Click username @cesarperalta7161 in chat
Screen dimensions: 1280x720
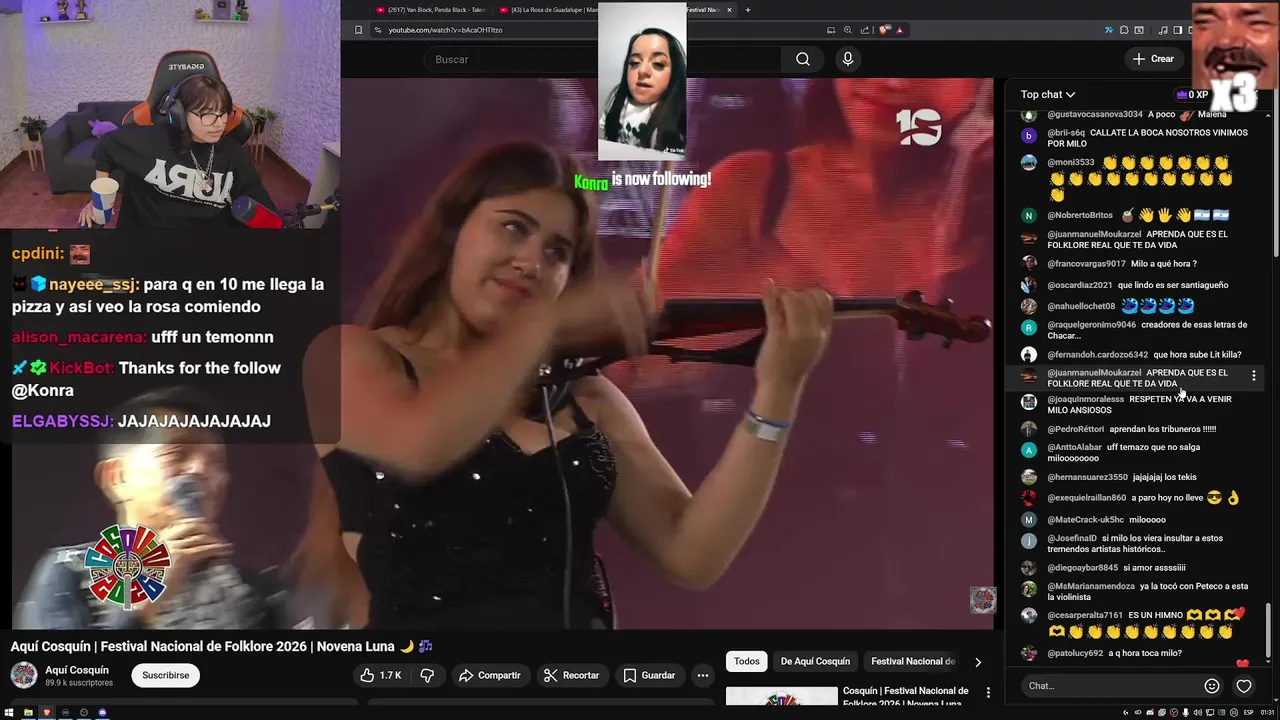point(1085,615)
